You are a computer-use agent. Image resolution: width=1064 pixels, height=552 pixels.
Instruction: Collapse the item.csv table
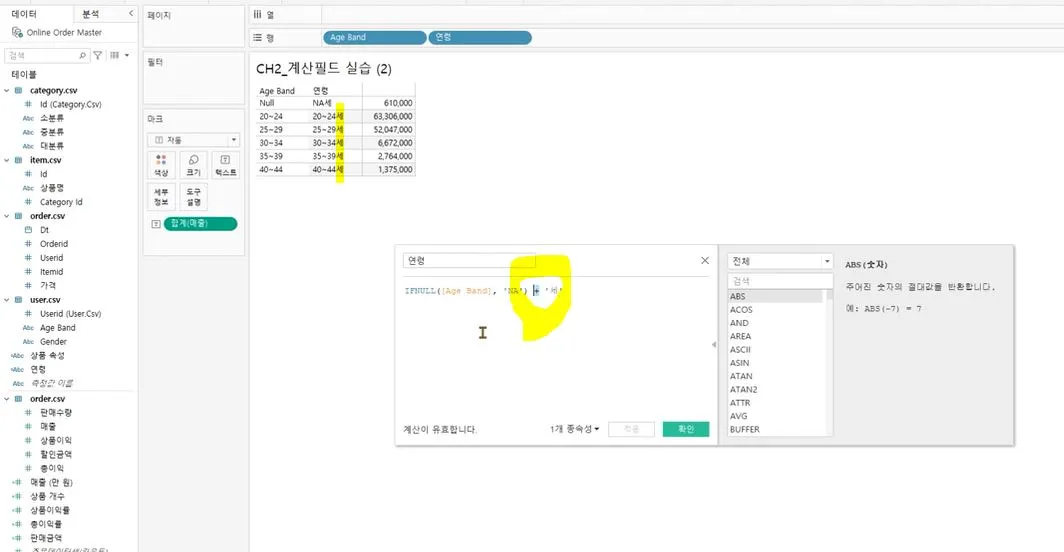pos(7,160)
